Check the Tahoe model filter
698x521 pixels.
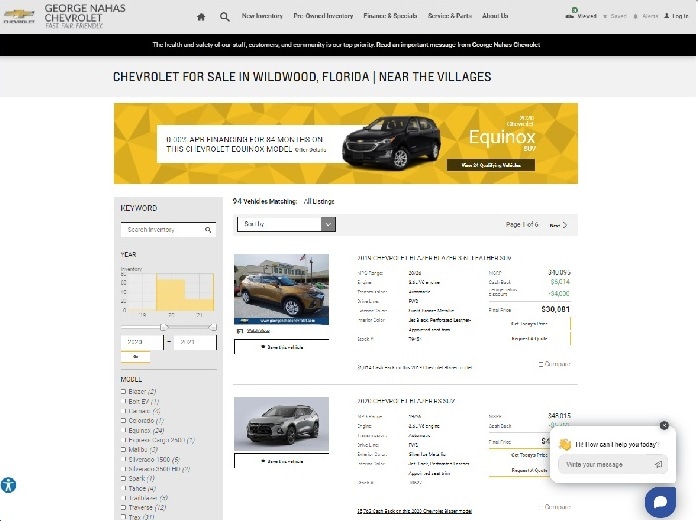coord(123,488)
